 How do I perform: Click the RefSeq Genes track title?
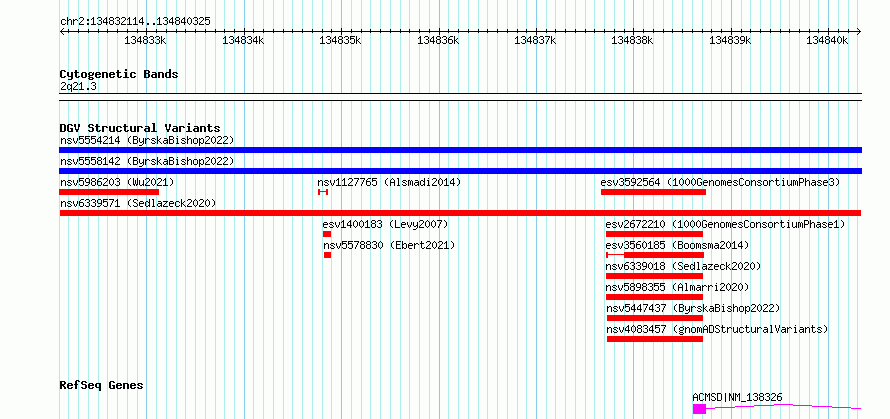pyautogui.click(x=102, y=386)
